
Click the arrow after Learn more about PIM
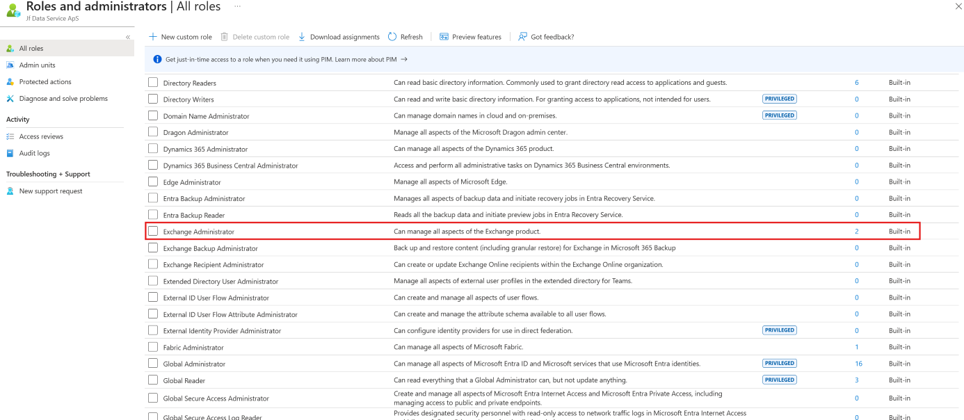coord(404,59)
